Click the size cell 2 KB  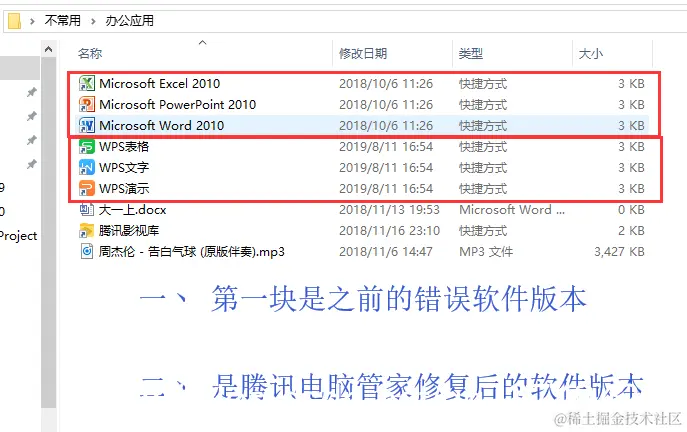pos(631,230)
